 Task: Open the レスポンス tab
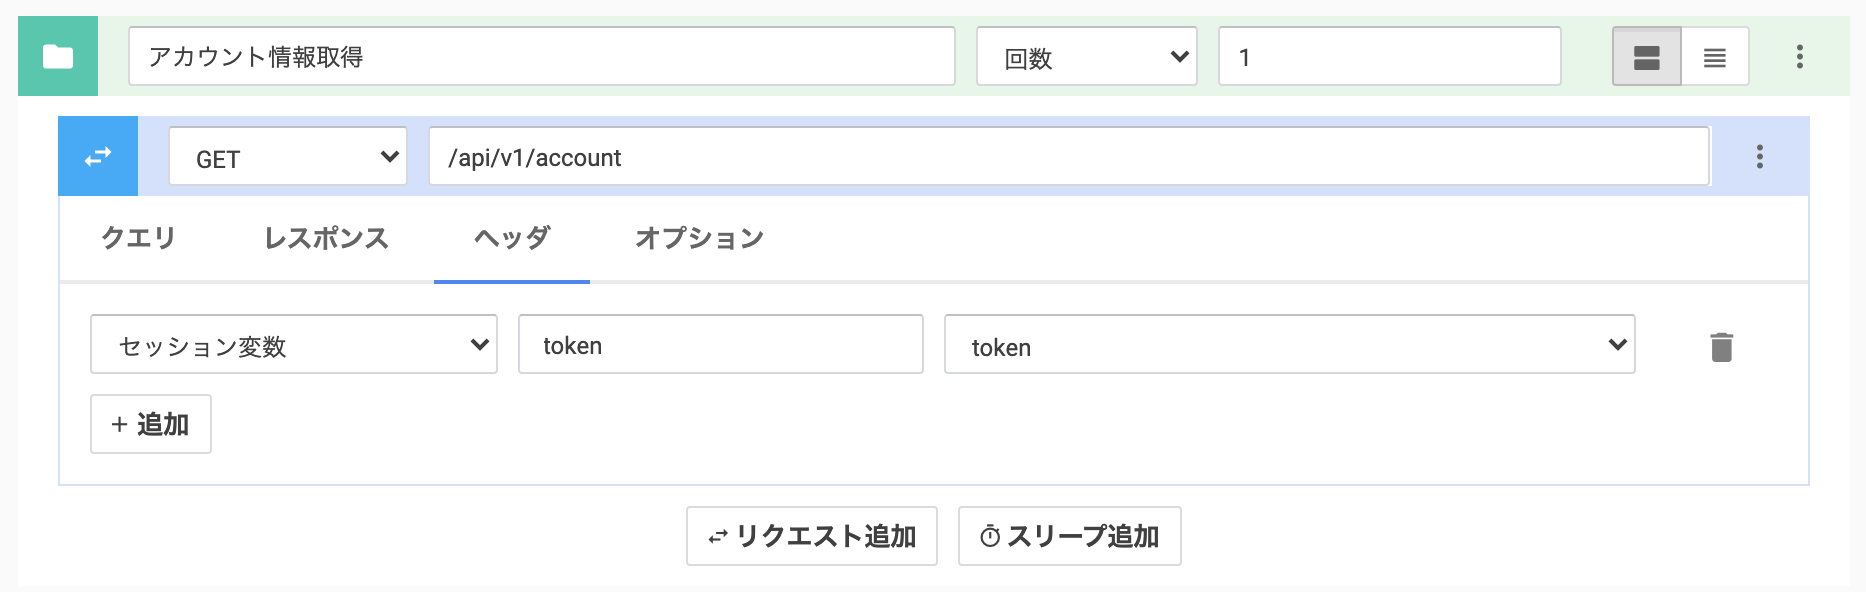pyautogui.click(x=326, y=238)
